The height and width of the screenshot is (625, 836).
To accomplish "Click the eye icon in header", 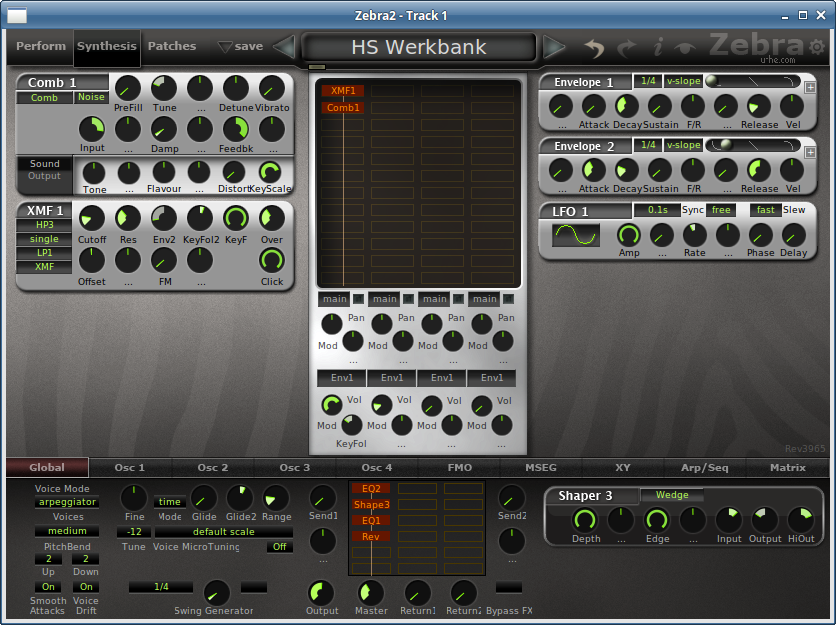I will pyautogui.click(x=685, y=48).
